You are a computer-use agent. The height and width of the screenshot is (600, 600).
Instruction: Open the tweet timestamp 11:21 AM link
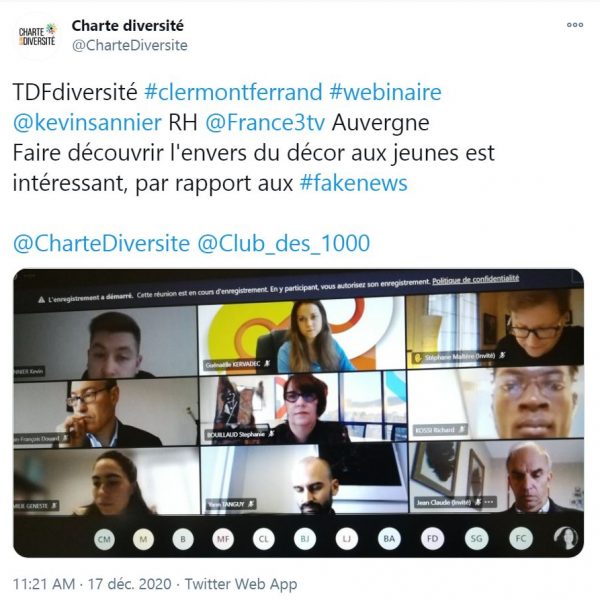coord(44,584)
